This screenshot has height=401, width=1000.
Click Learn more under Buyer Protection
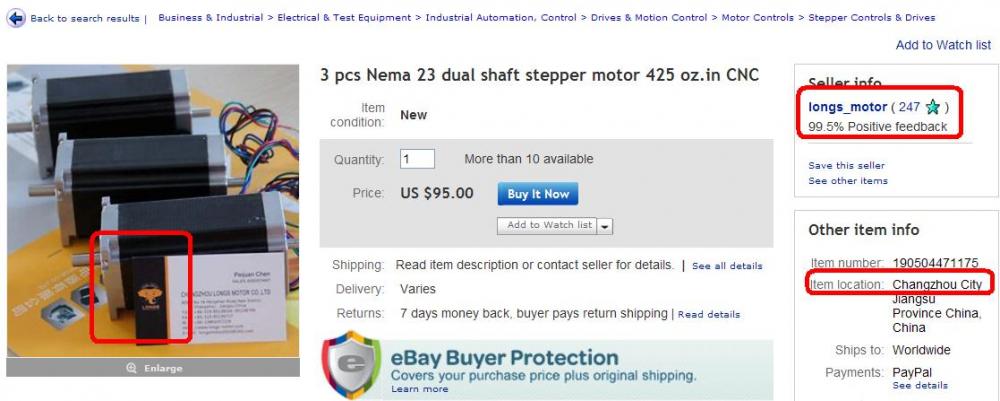[420, 389]
